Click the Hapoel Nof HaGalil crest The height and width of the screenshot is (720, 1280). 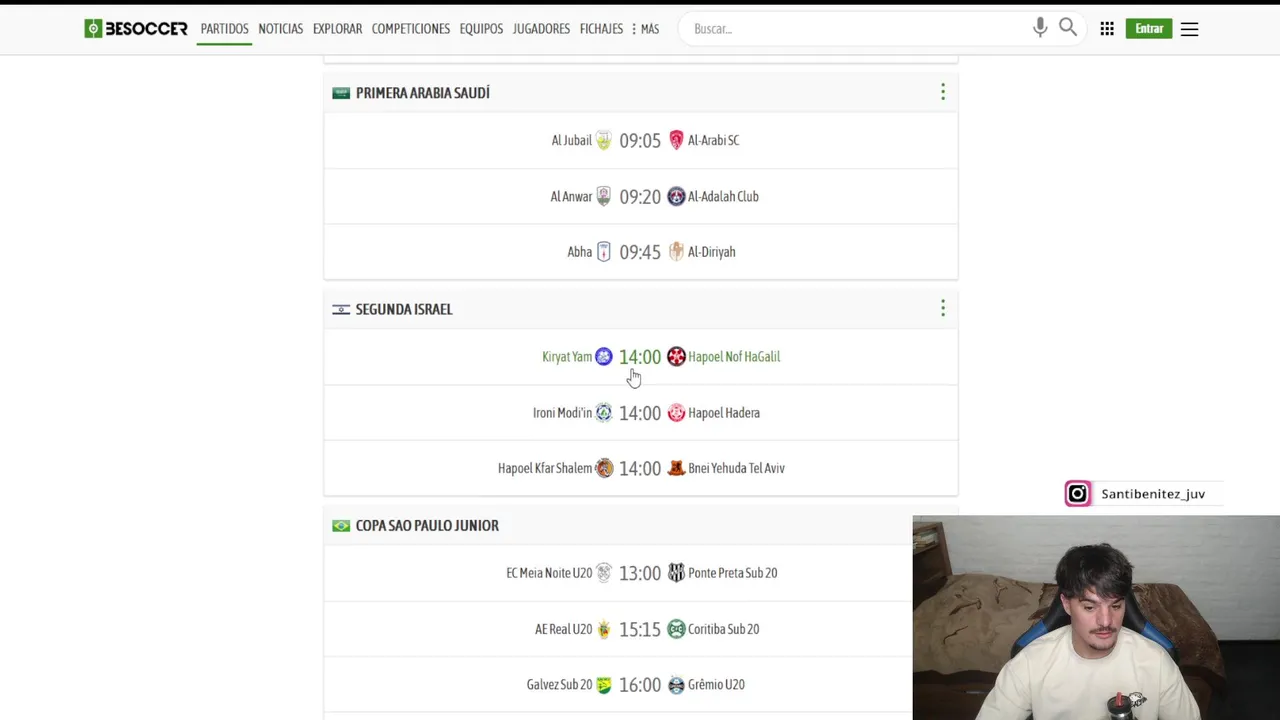point(676,357)
